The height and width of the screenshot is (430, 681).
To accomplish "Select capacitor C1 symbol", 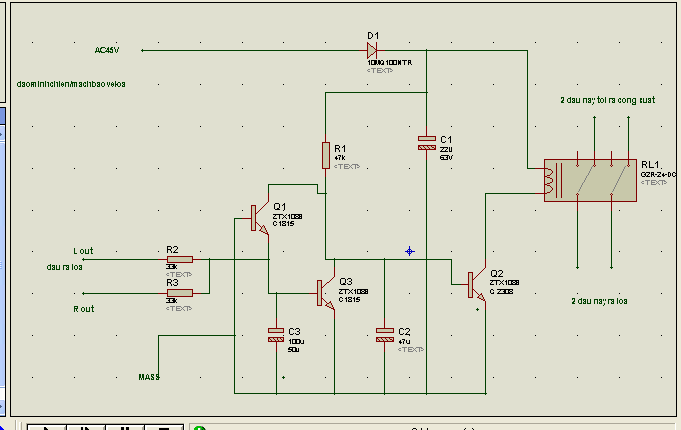I will (x=426, y=143).
